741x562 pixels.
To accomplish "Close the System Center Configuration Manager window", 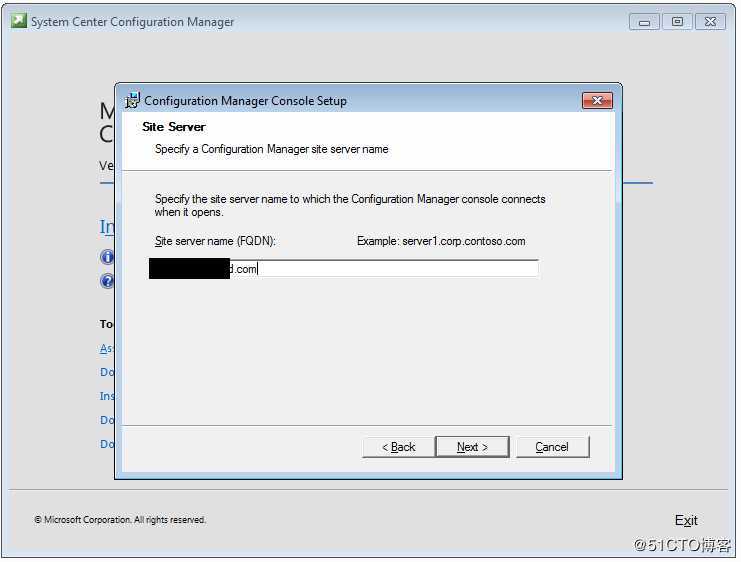I will pos(710,22).
